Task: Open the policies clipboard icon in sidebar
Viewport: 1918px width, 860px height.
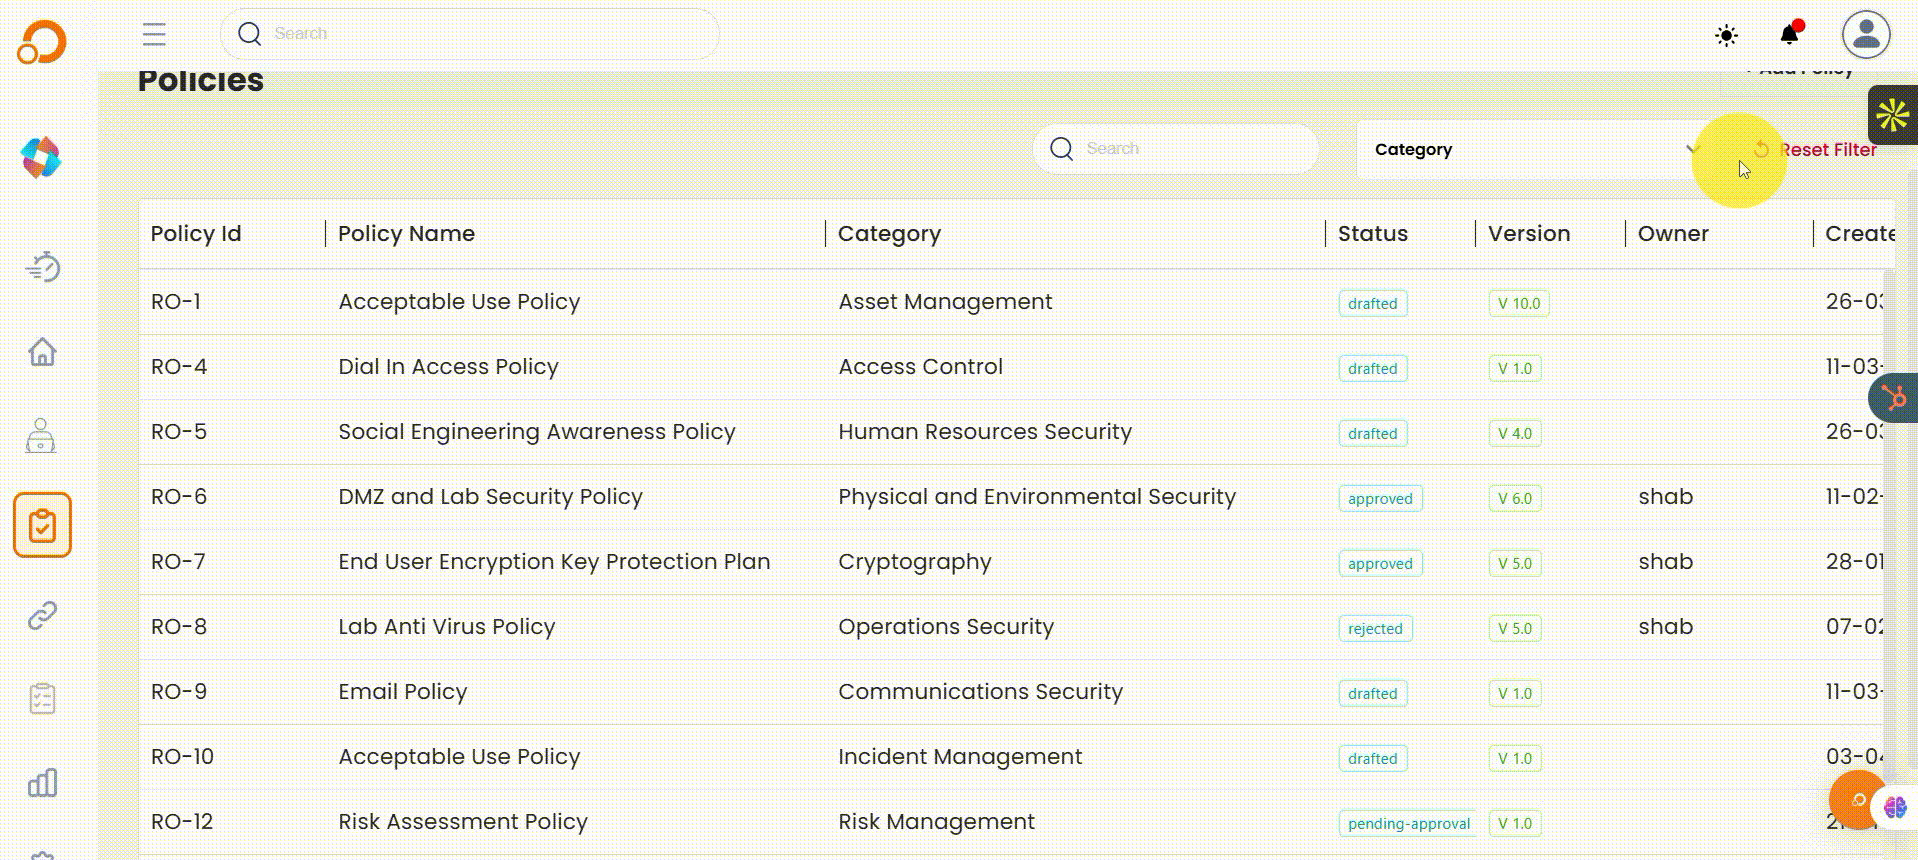Action: click(42, 525)
